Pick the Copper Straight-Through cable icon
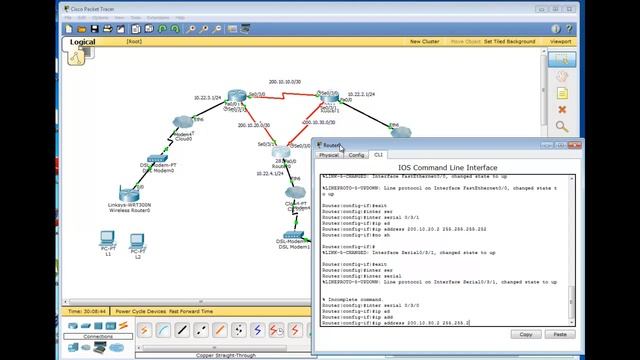The height and width of the screenshot is (360, 640). tap(182, 330)
